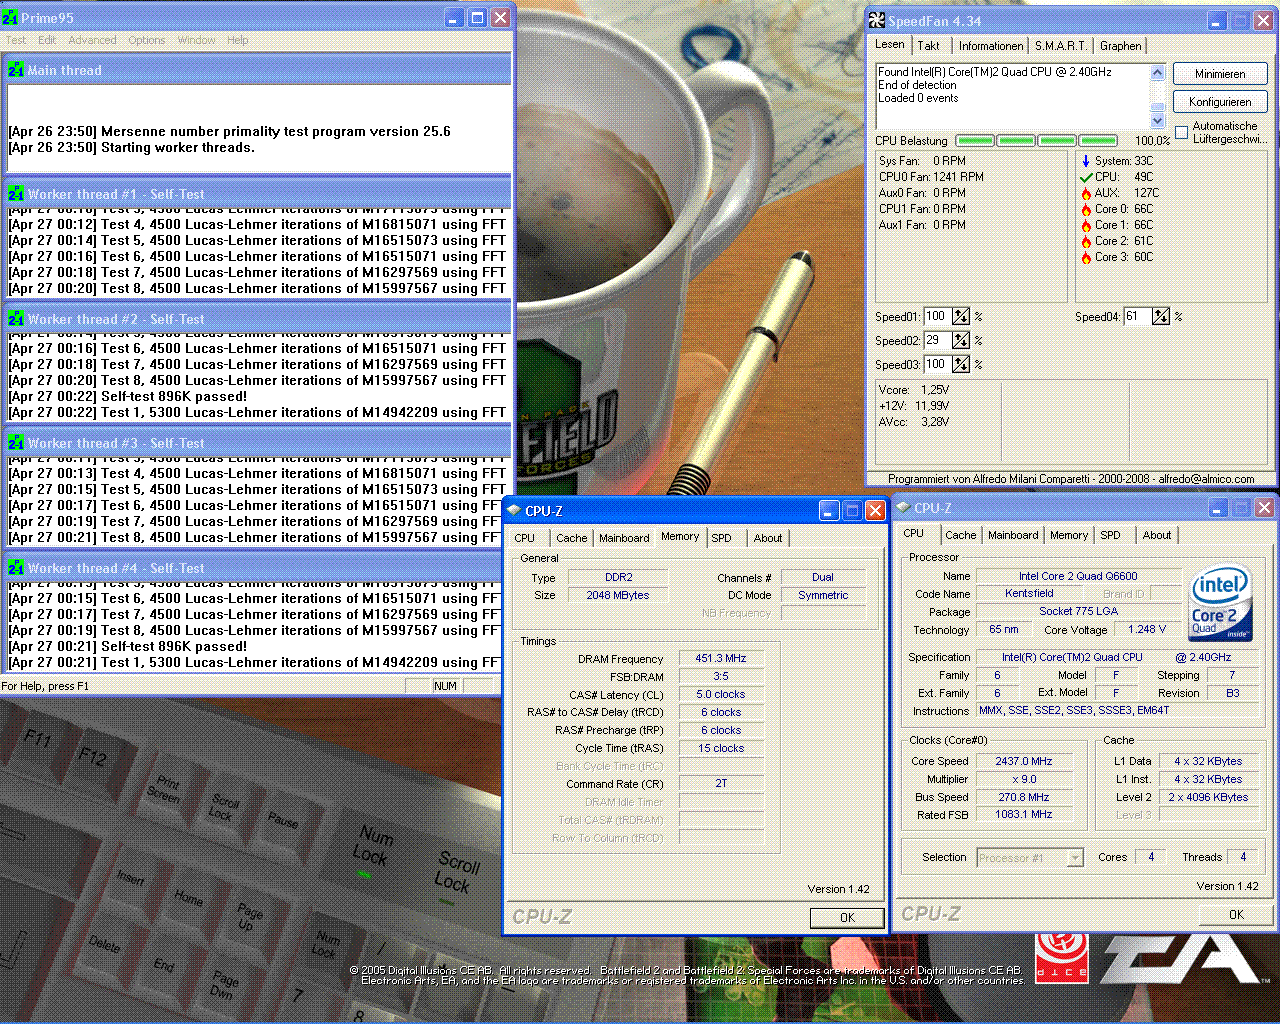
Task: Click the Konfigurieren button in SpeedFan
Action: pos(1220,102)
